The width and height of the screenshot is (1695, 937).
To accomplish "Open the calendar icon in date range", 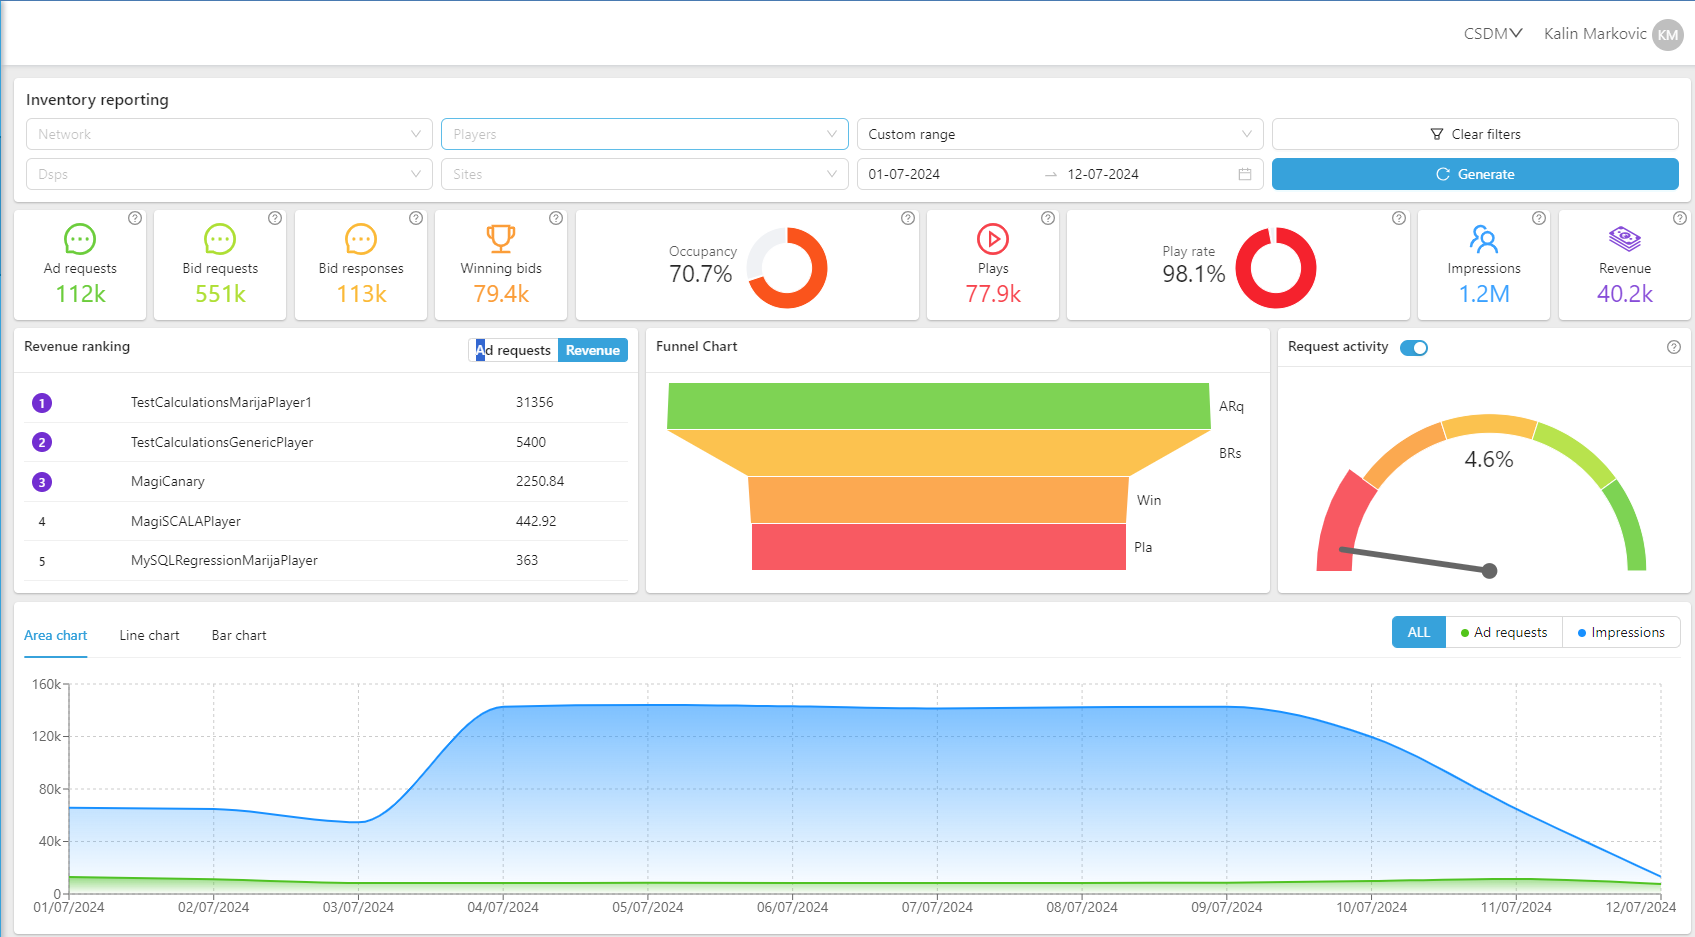I will click(1245, 174).
